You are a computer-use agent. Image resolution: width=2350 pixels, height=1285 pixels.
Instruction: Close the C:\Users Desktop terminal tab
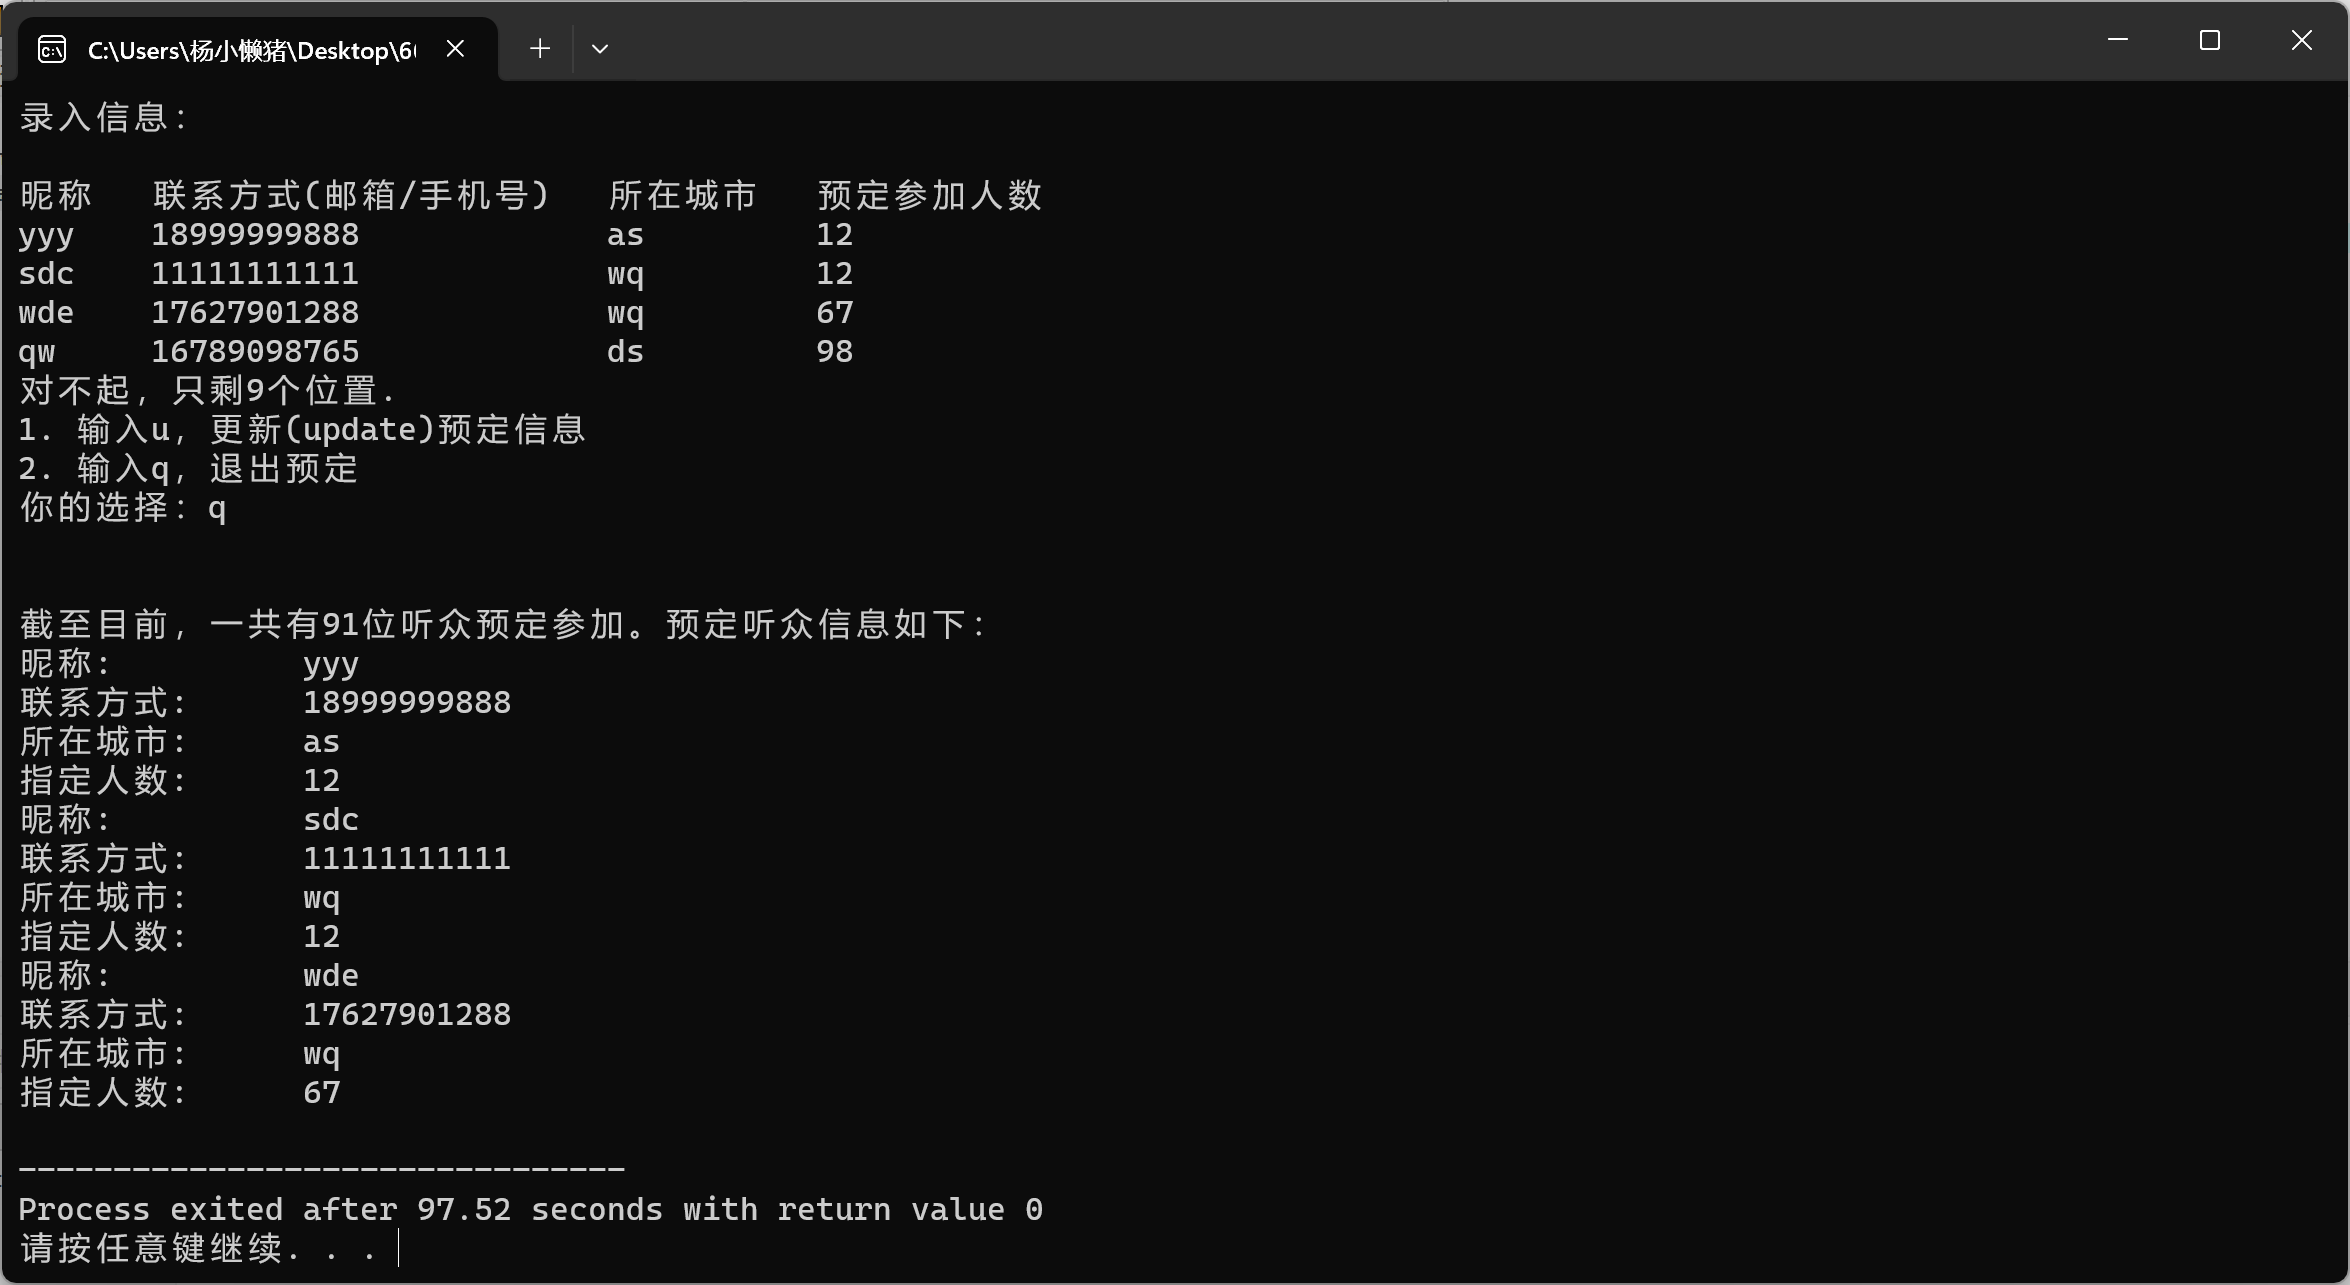click(455, 48)
